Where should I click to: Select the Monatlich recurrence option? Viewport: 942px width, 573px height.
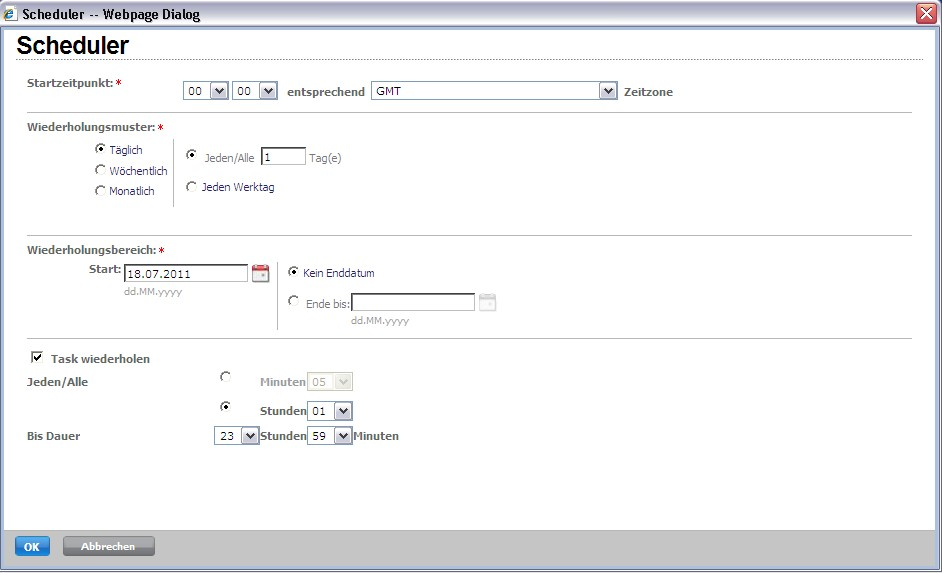coord(100,190)
